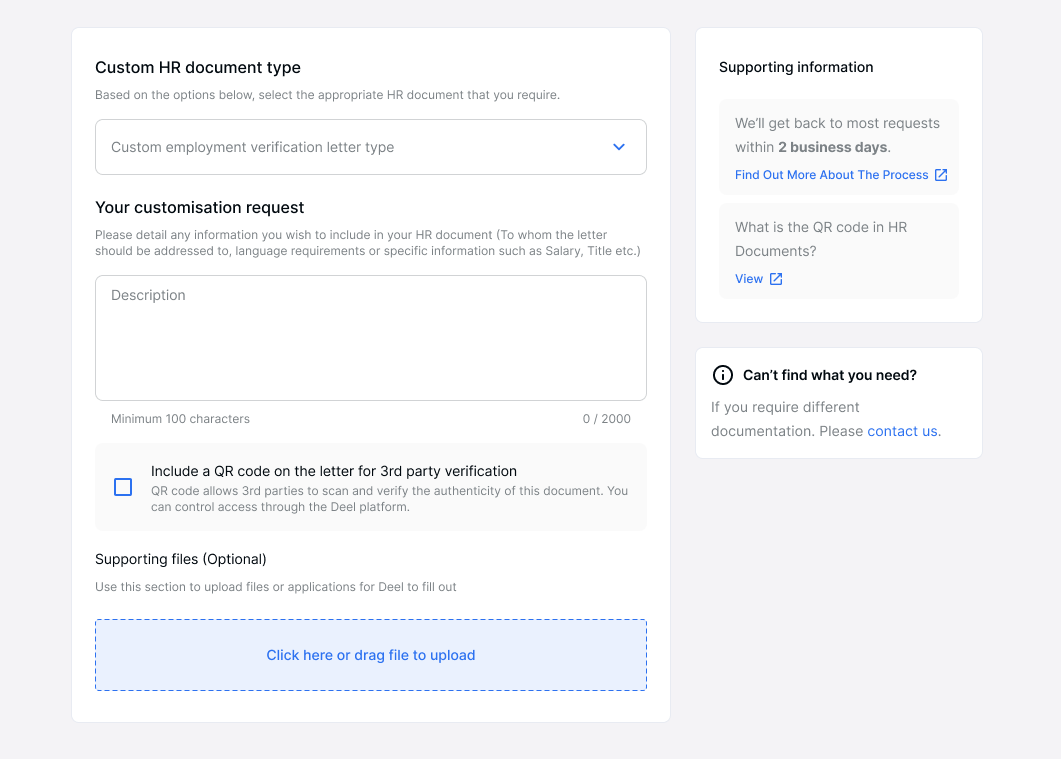This screenshot has height=759, width=1061.
Task: Click the 2 business days info box
Action: click(838, 146)
